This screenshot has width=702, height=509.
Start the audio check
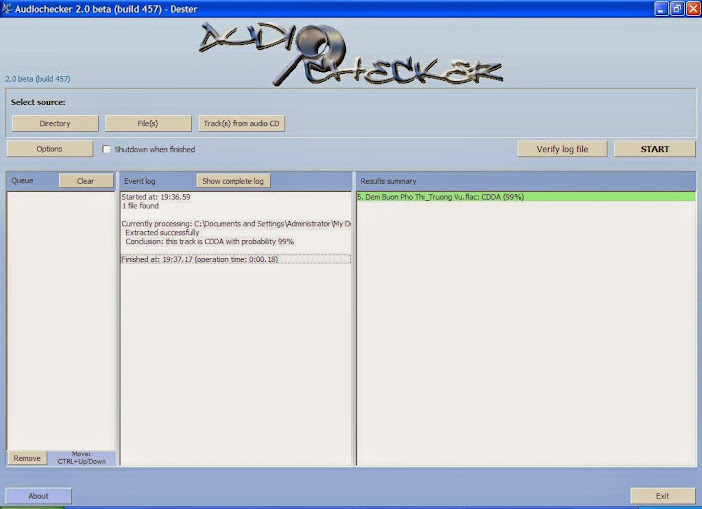(x=655, y=149)
